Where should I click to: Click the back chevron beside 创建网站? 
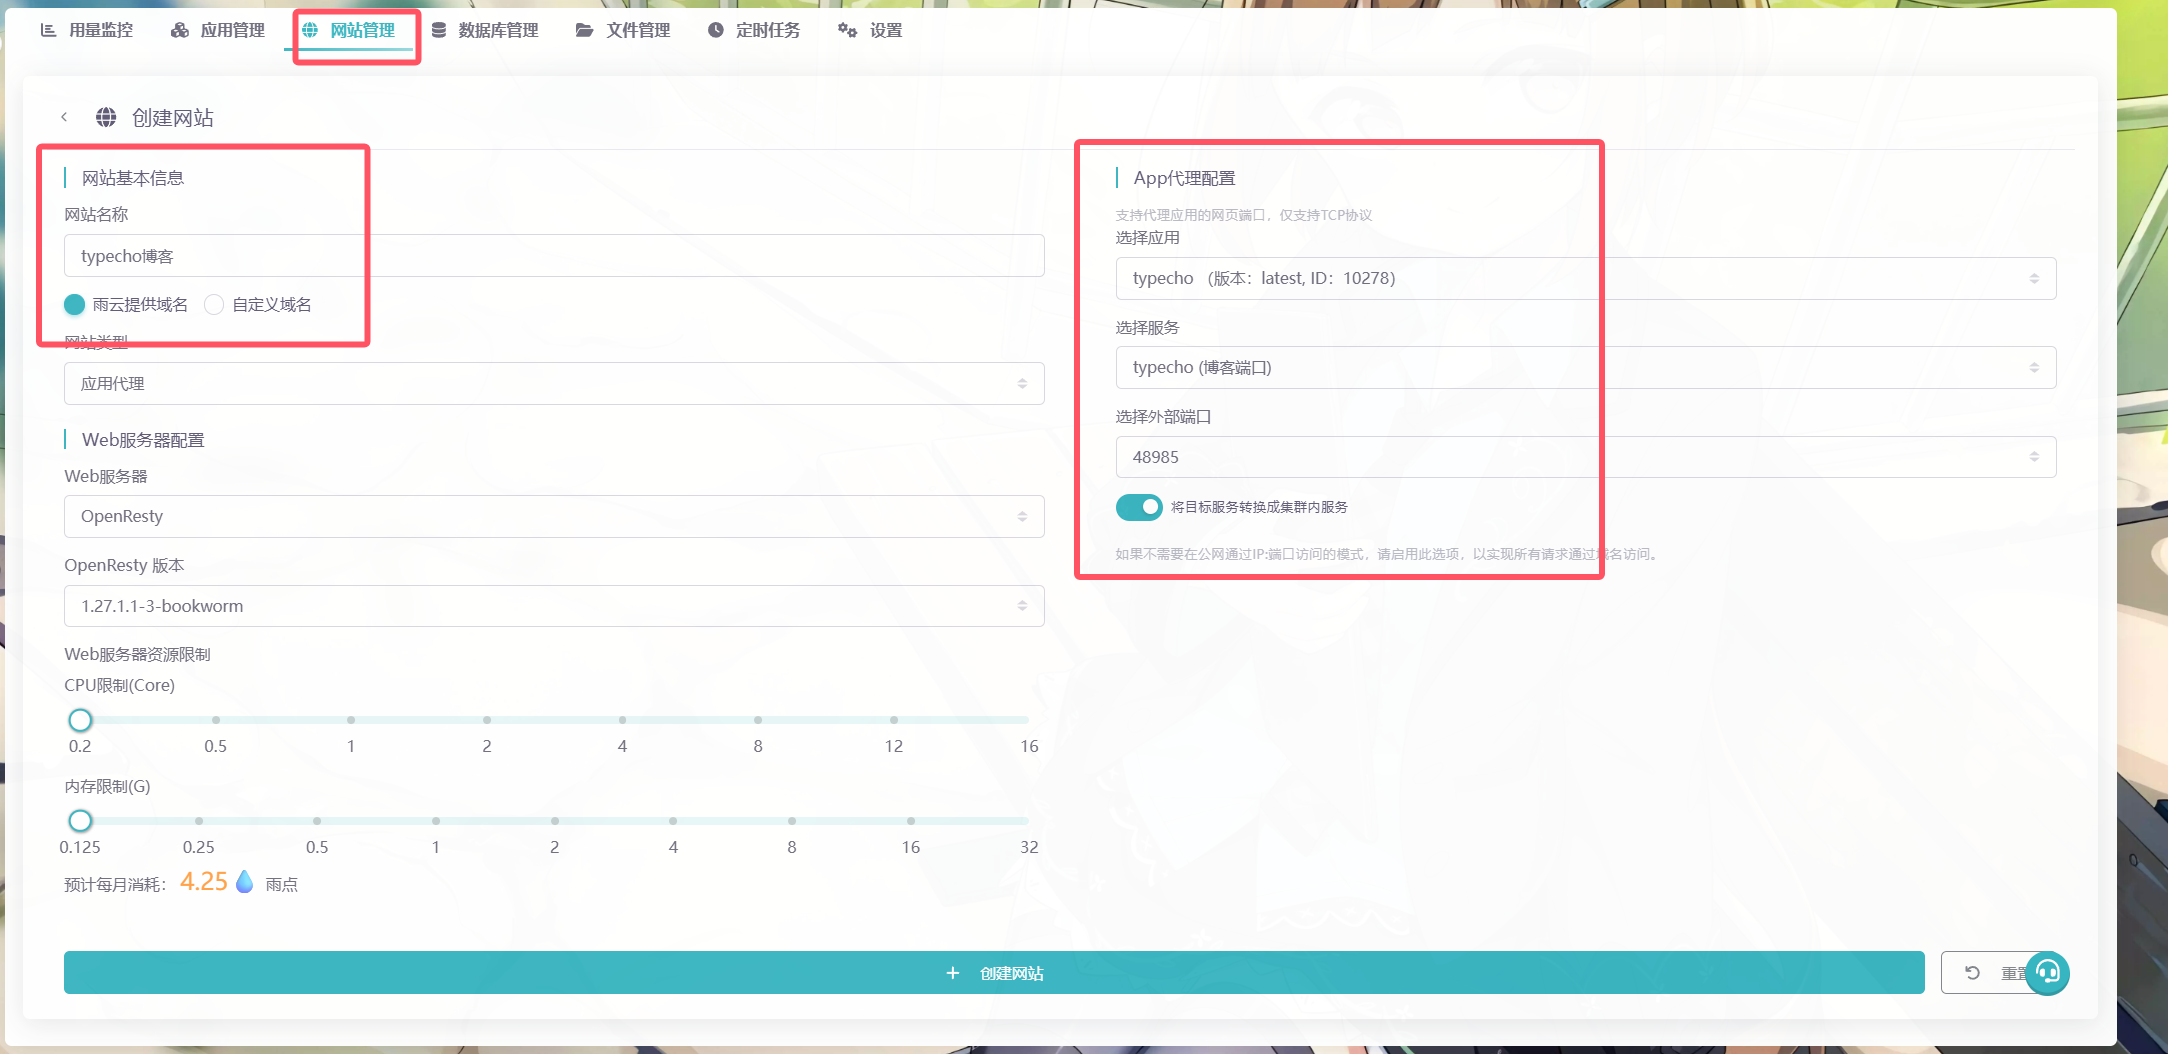[64, 117]
